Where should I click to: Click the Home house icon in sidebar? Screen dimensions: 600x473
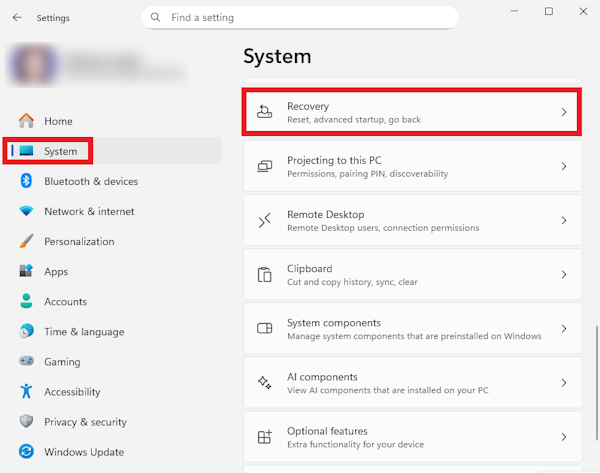tap(26, 121)
